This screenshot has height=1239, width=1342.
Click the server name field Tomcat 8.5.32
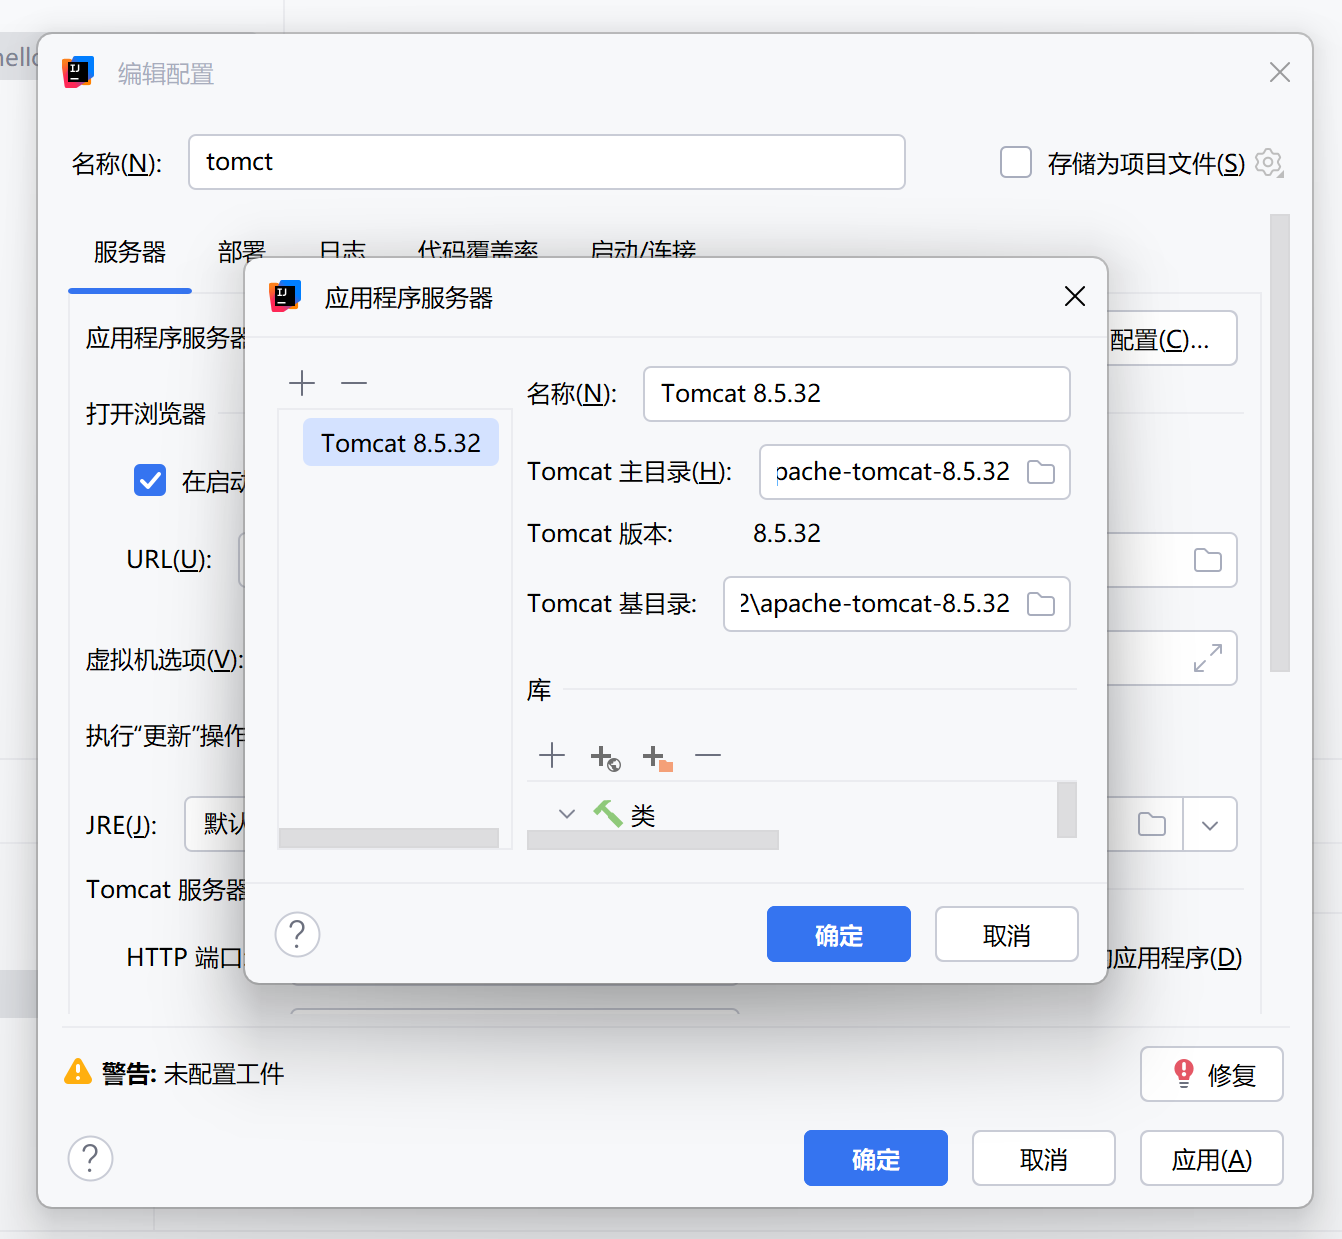[857, 394]
